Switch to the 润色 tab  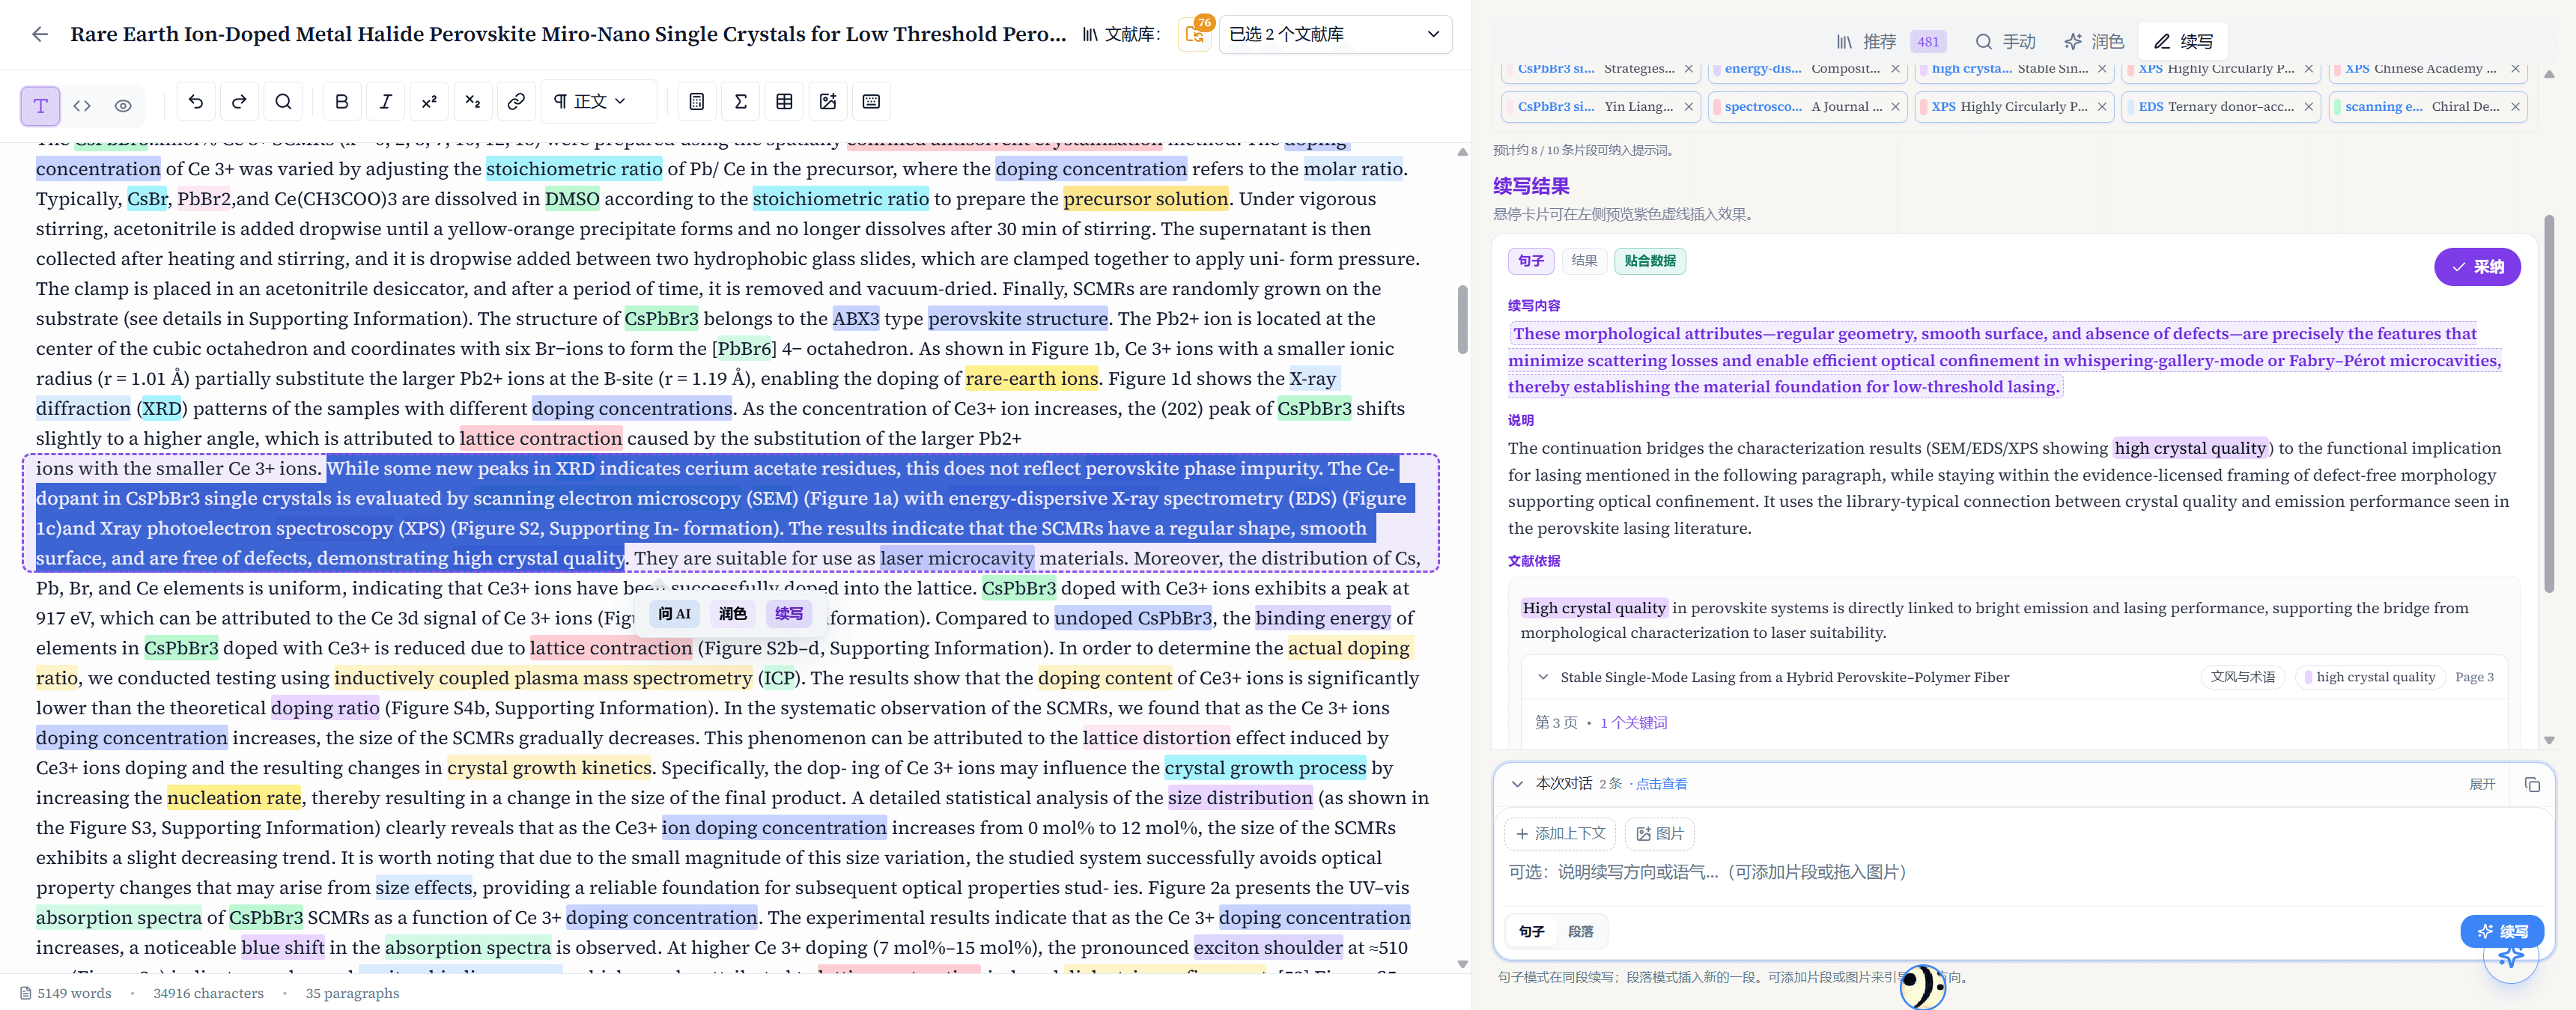click(x=2093, y=41)
